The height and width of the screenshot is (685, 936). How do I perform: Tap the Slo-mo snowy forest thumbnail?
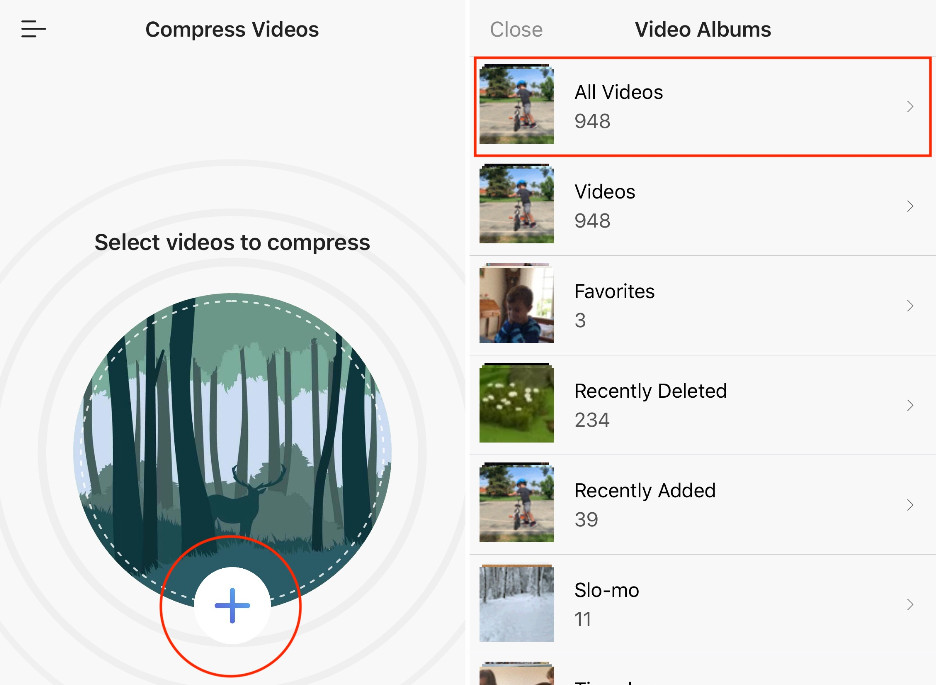(516, 603)
